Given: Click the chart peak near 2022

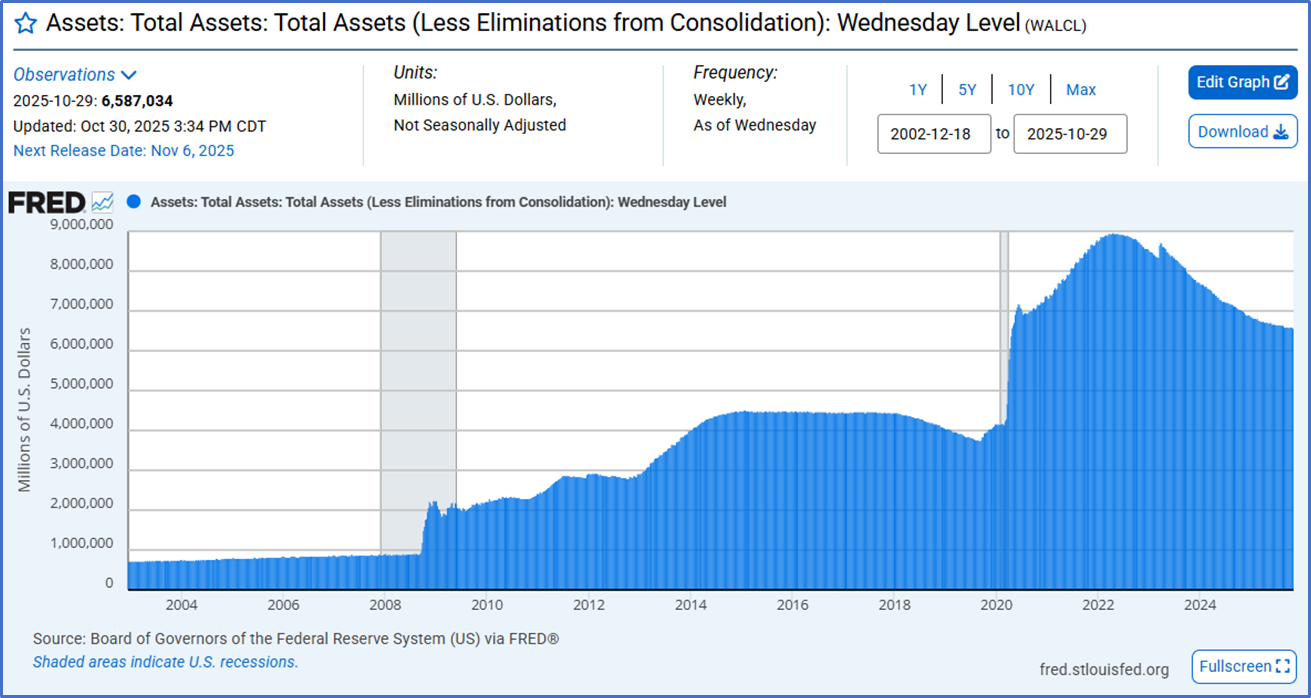Looking at the screenshot, I should coord(1113,236).
